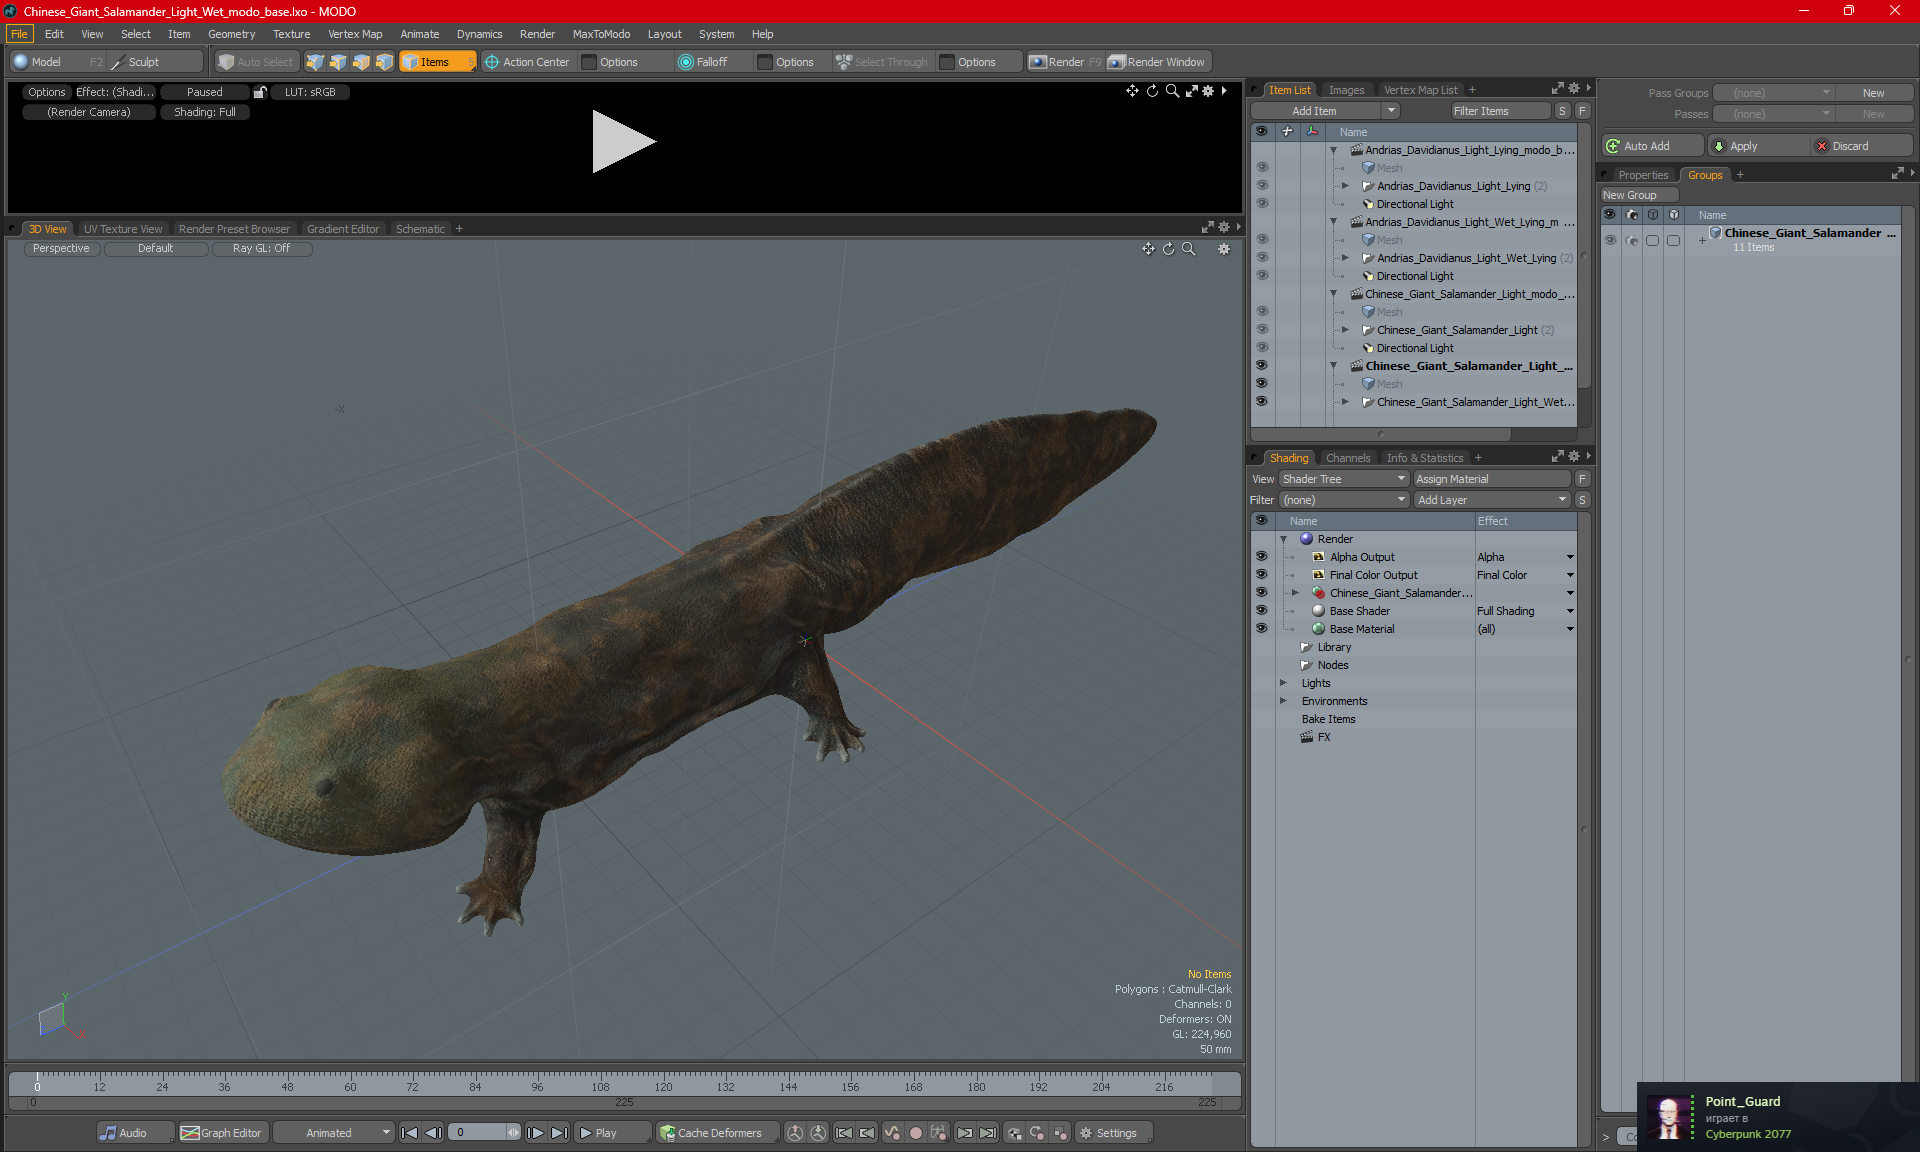Toggle visibility of Alpha Output layer

1261,557
